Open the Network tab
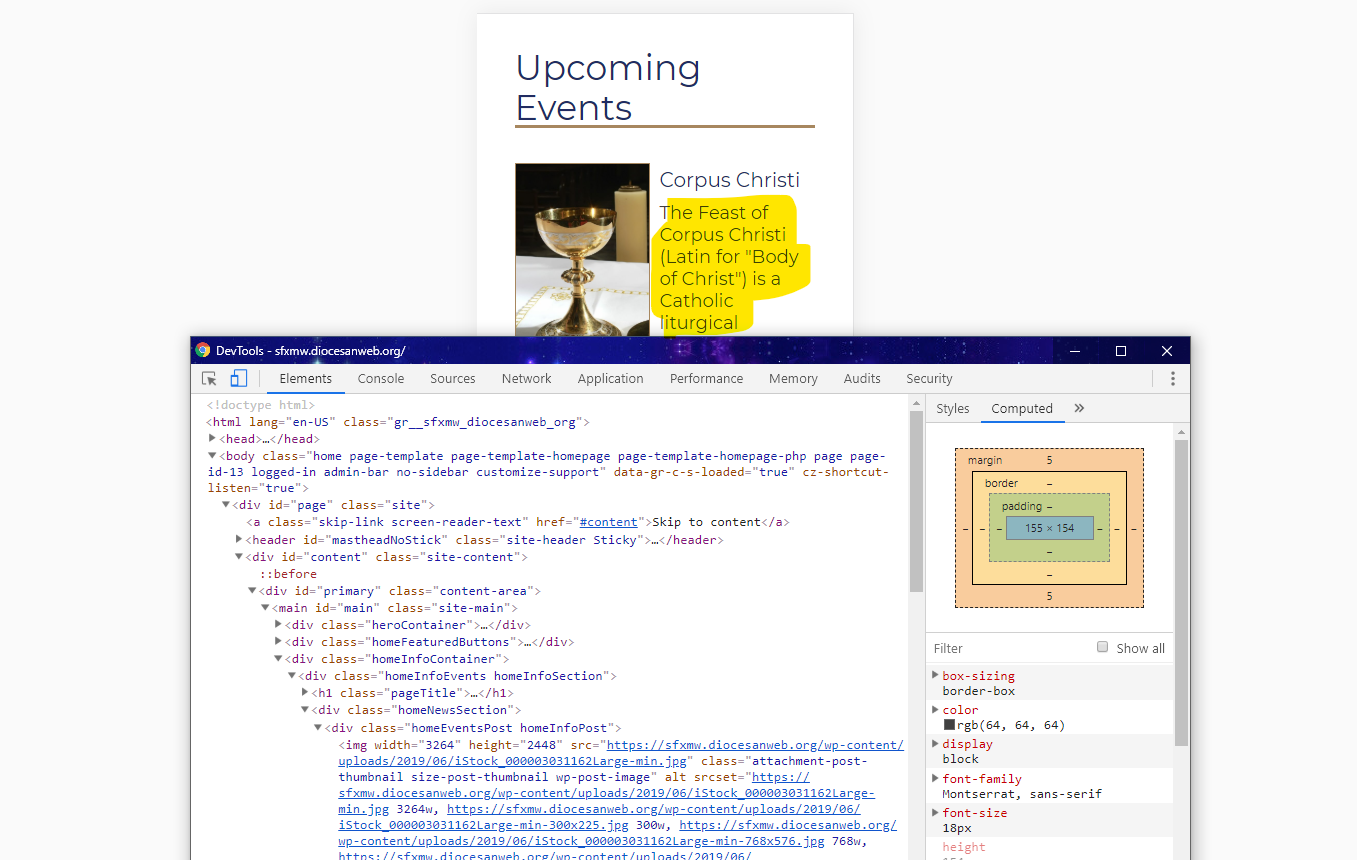Viewport: 1357px width, 860px height. coord(527,379)
